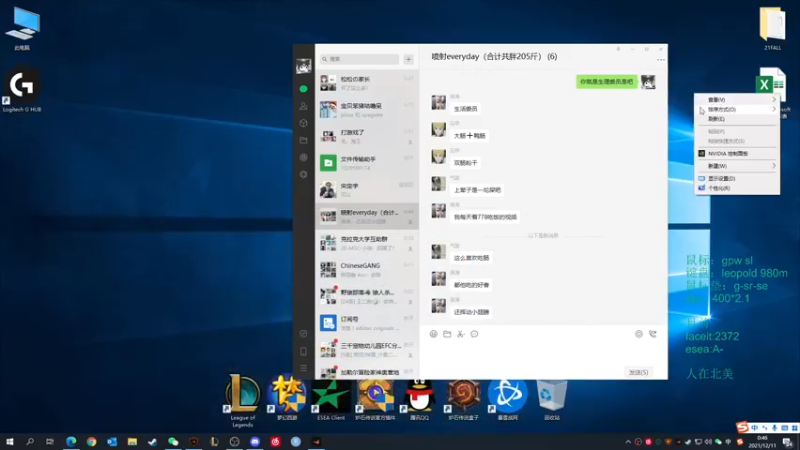
Task: Open chat history bubble icon
Action: [x=474, y=334]
